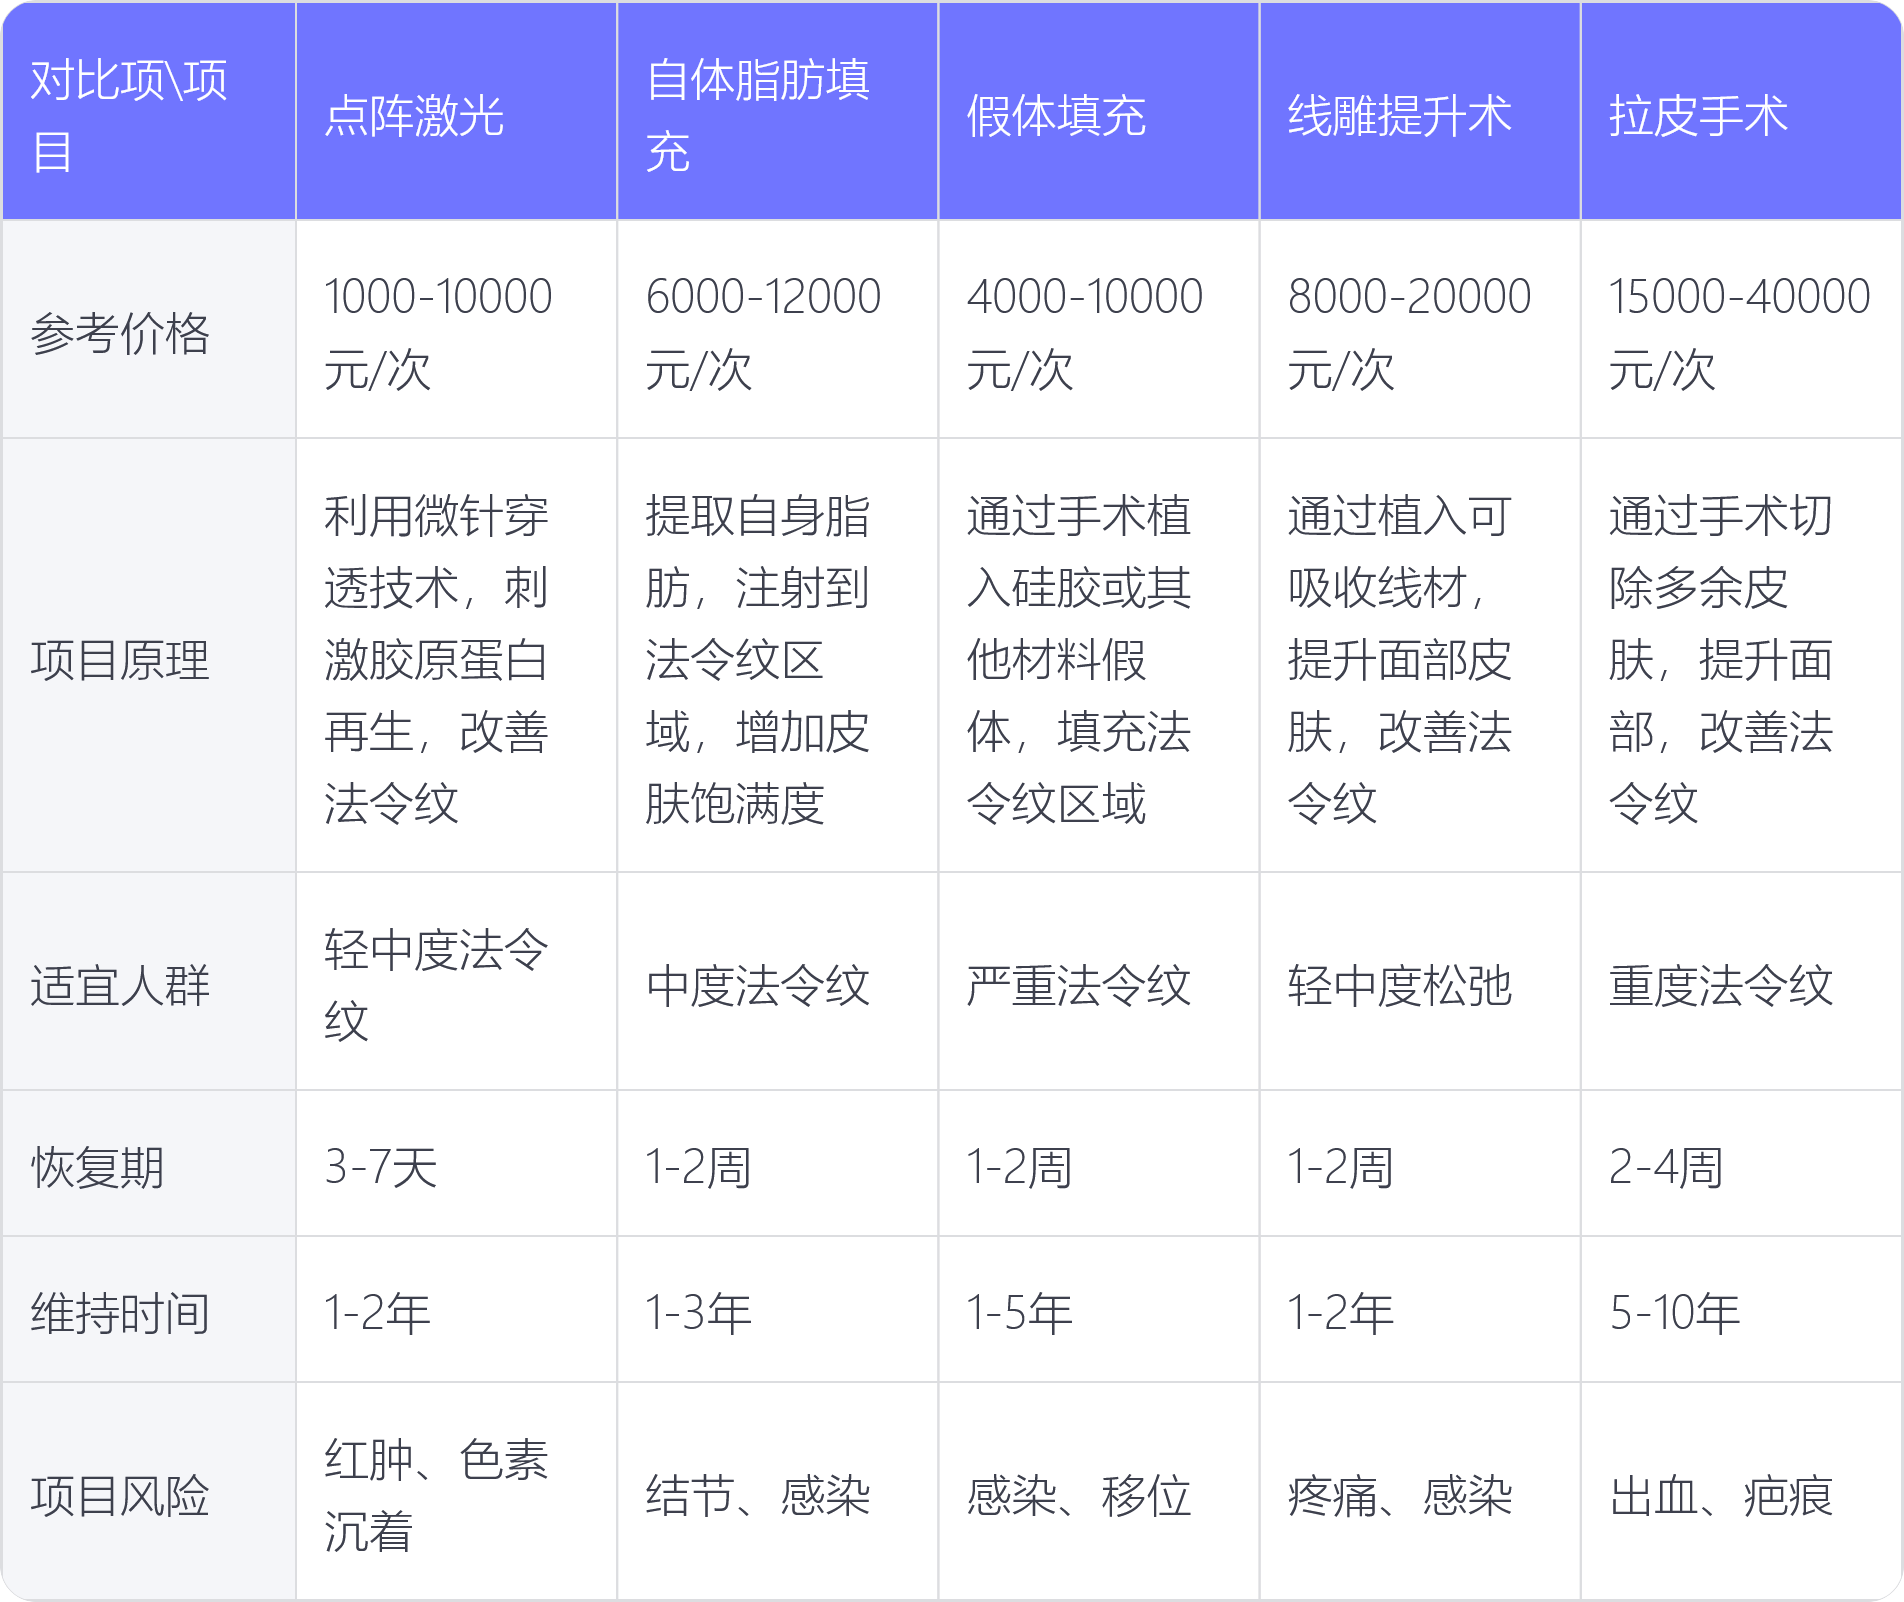Click the 项目风险 row label
This screenshot has width=1904, height=1602.
149,1491
